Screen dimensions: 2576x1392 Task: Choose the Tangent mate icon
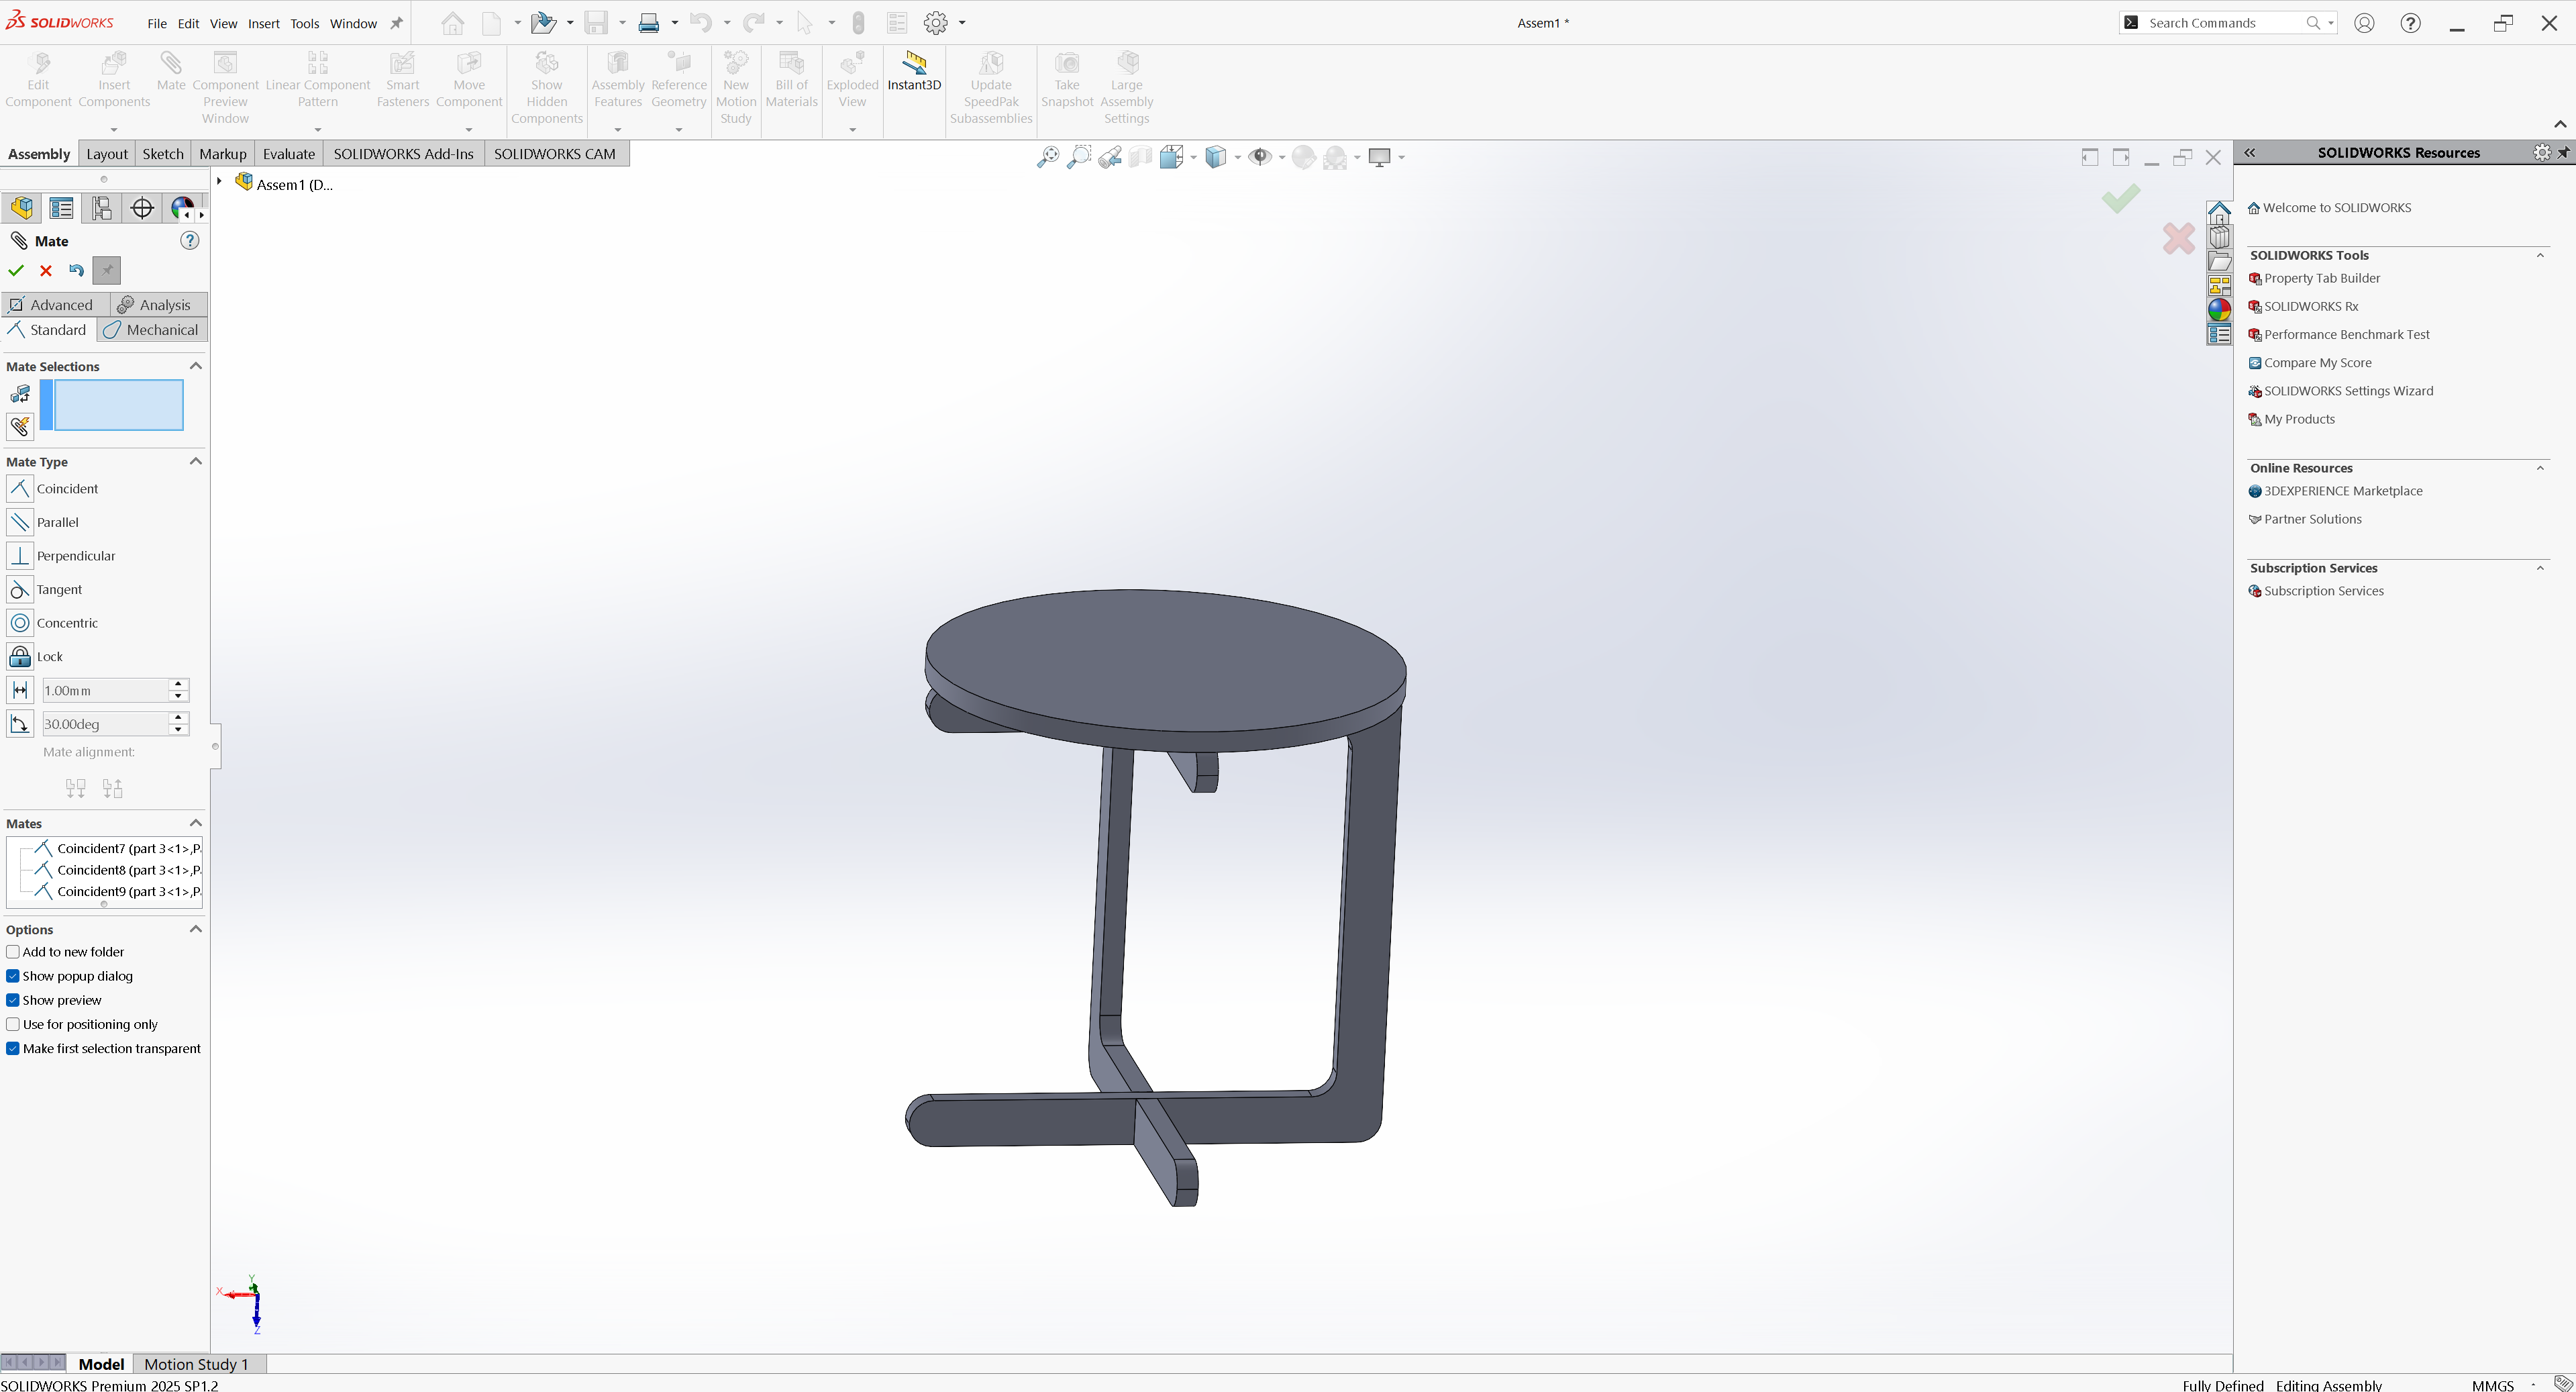[x=20, y=589]
